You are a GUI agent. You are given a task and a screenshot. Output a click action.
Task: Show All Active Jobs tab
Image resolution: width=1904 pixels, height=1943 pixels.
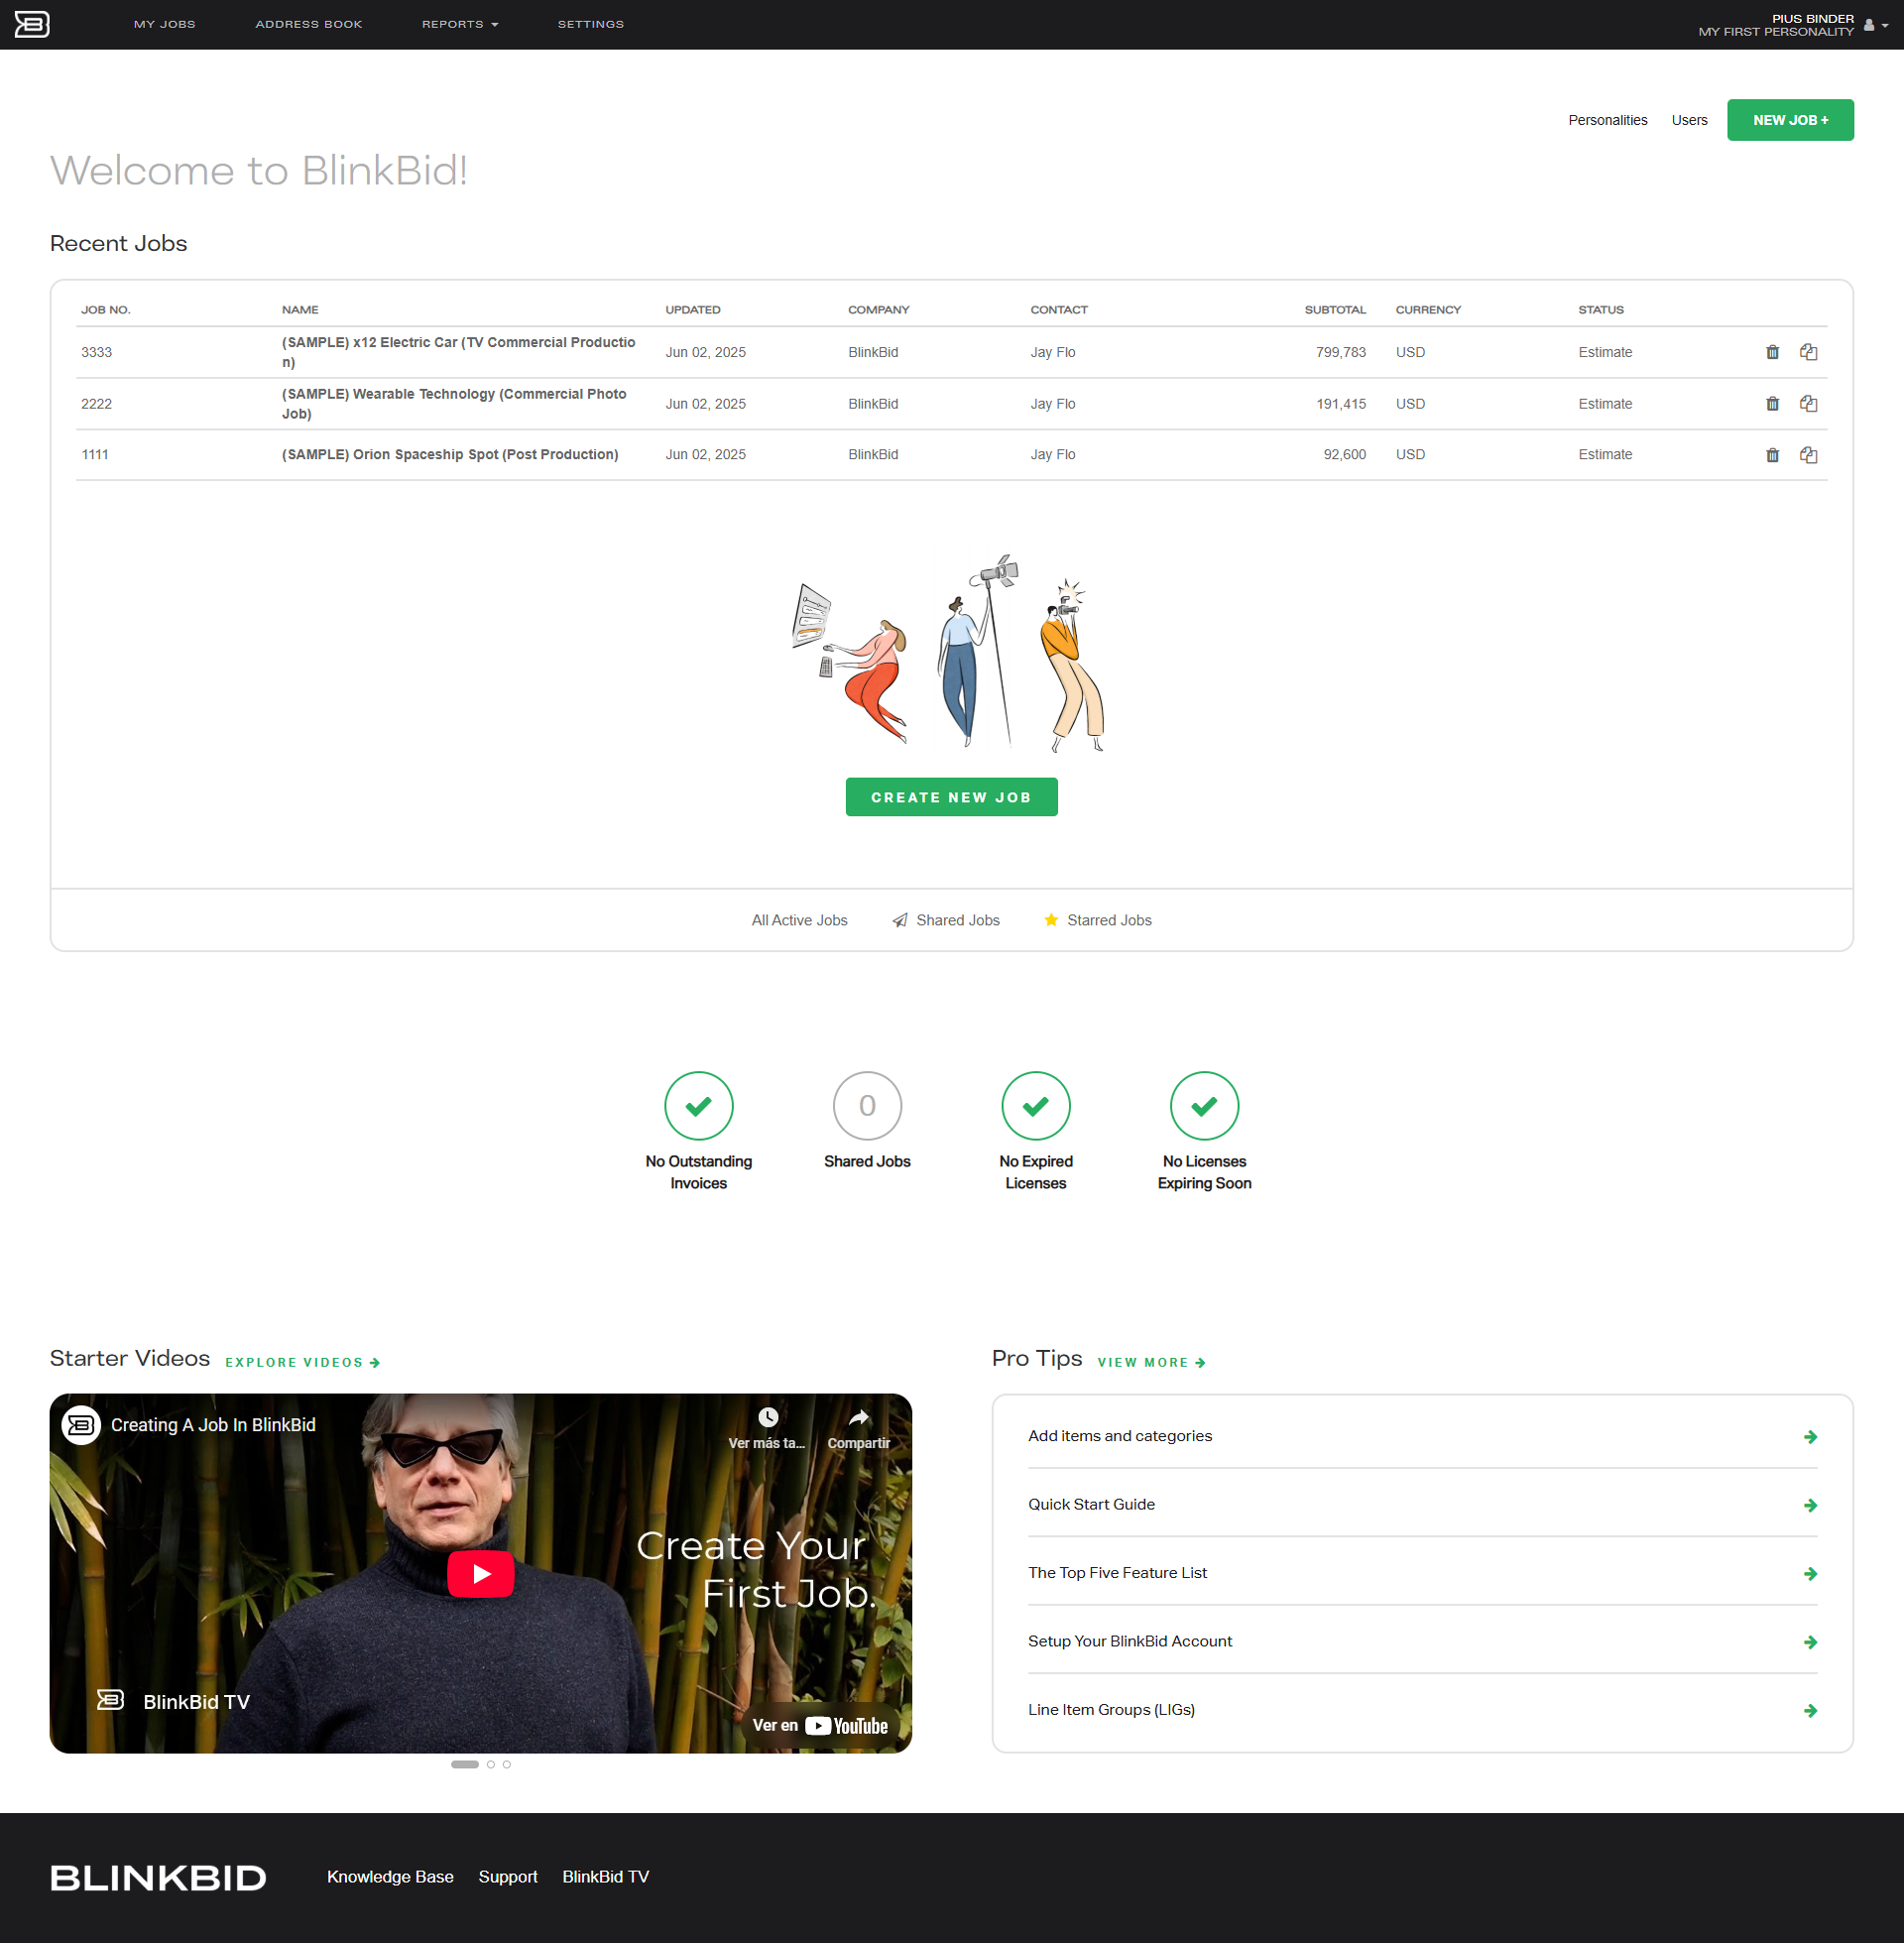[799, 920]
